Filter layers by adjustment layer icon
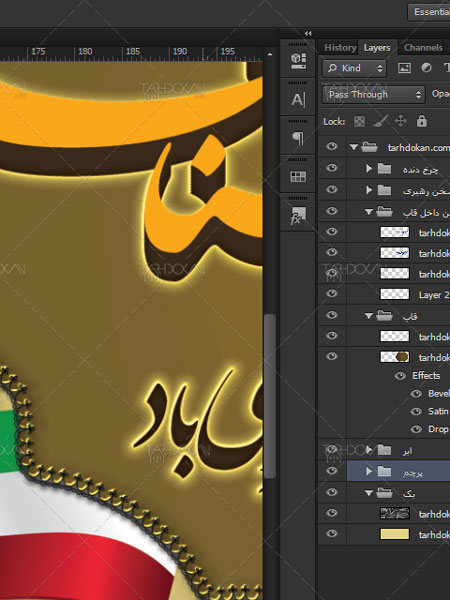The width and height of the screenshot is (450, 600). (x=426, y=68)
